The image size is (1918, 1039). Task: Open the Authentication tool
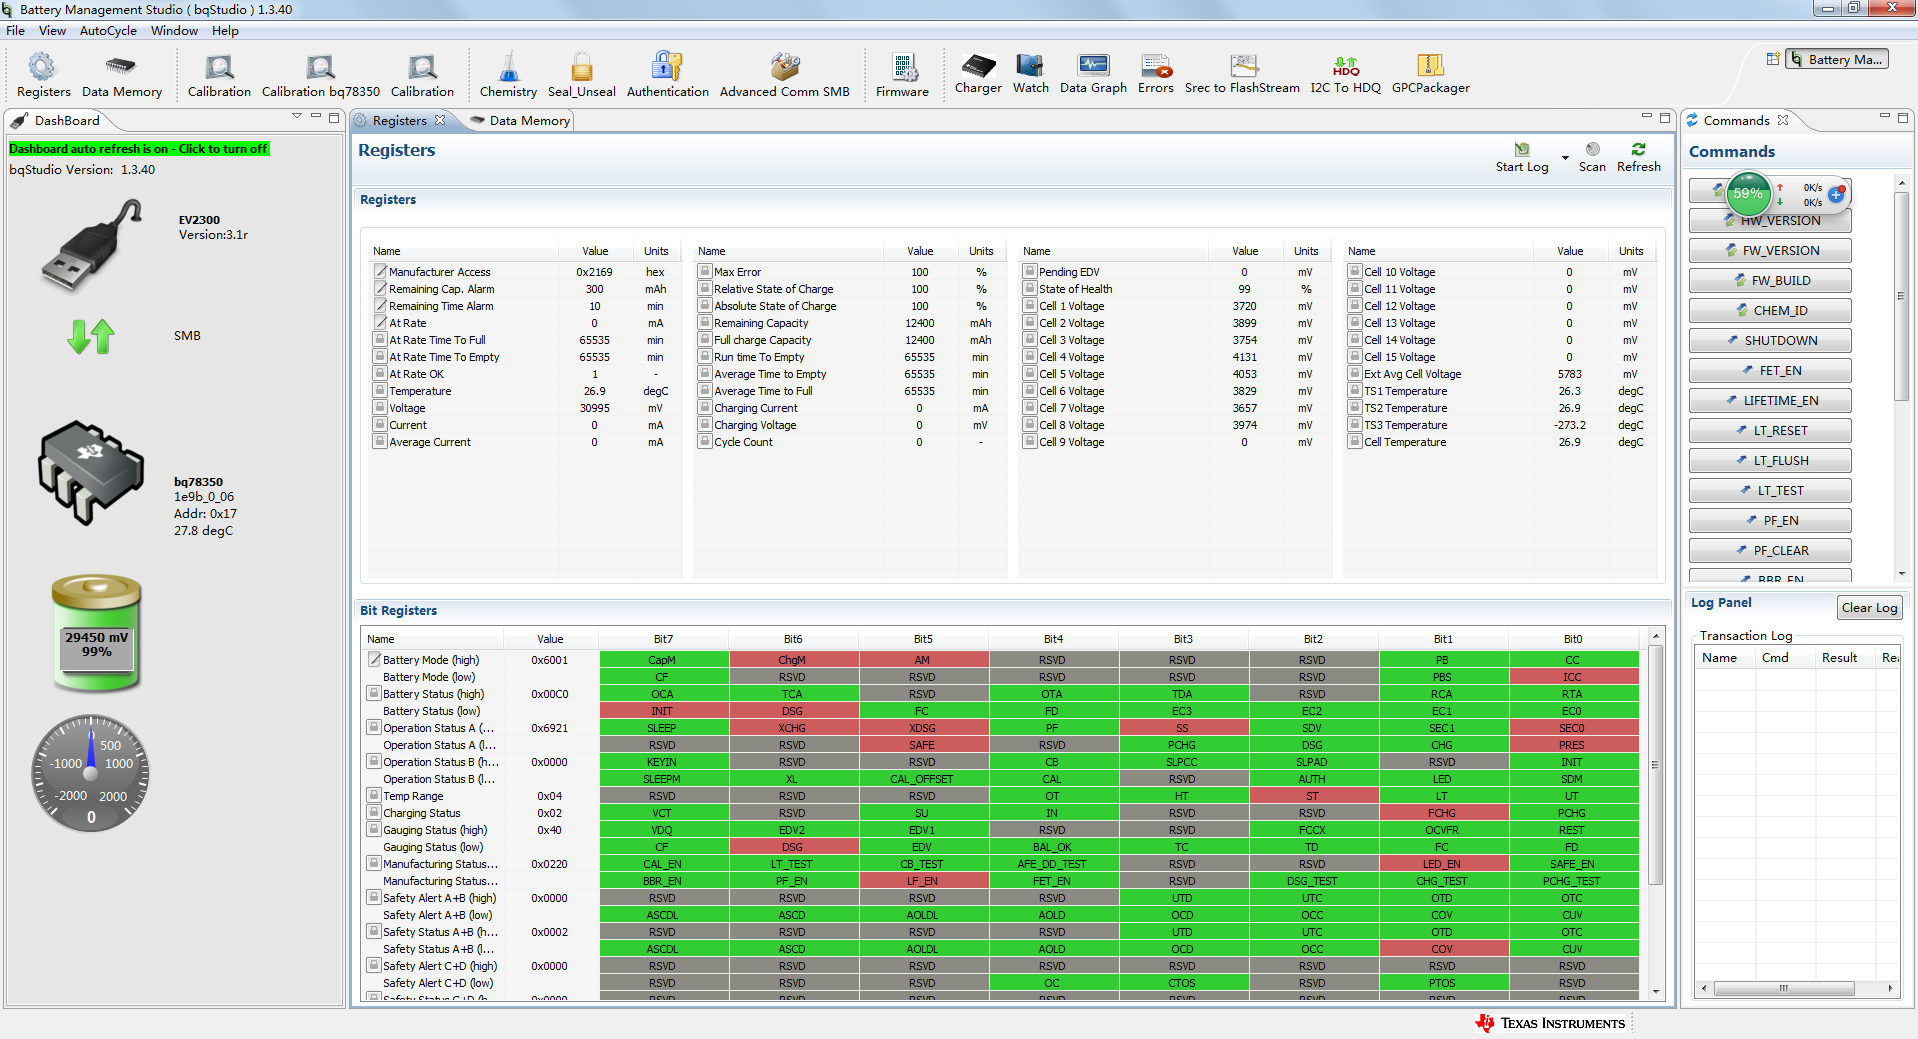667,76
